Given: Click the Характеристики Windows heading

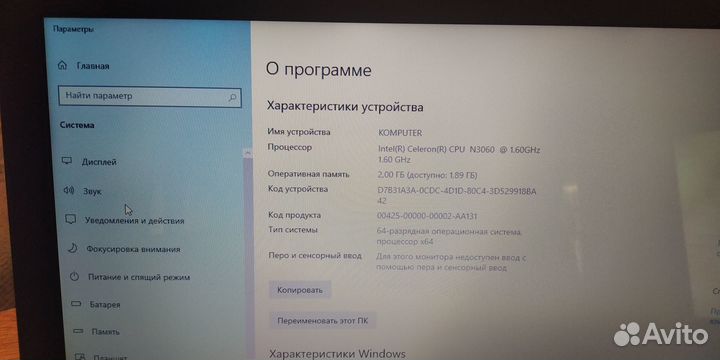Looking at the screenshot, I should click(x=338, y=354).
